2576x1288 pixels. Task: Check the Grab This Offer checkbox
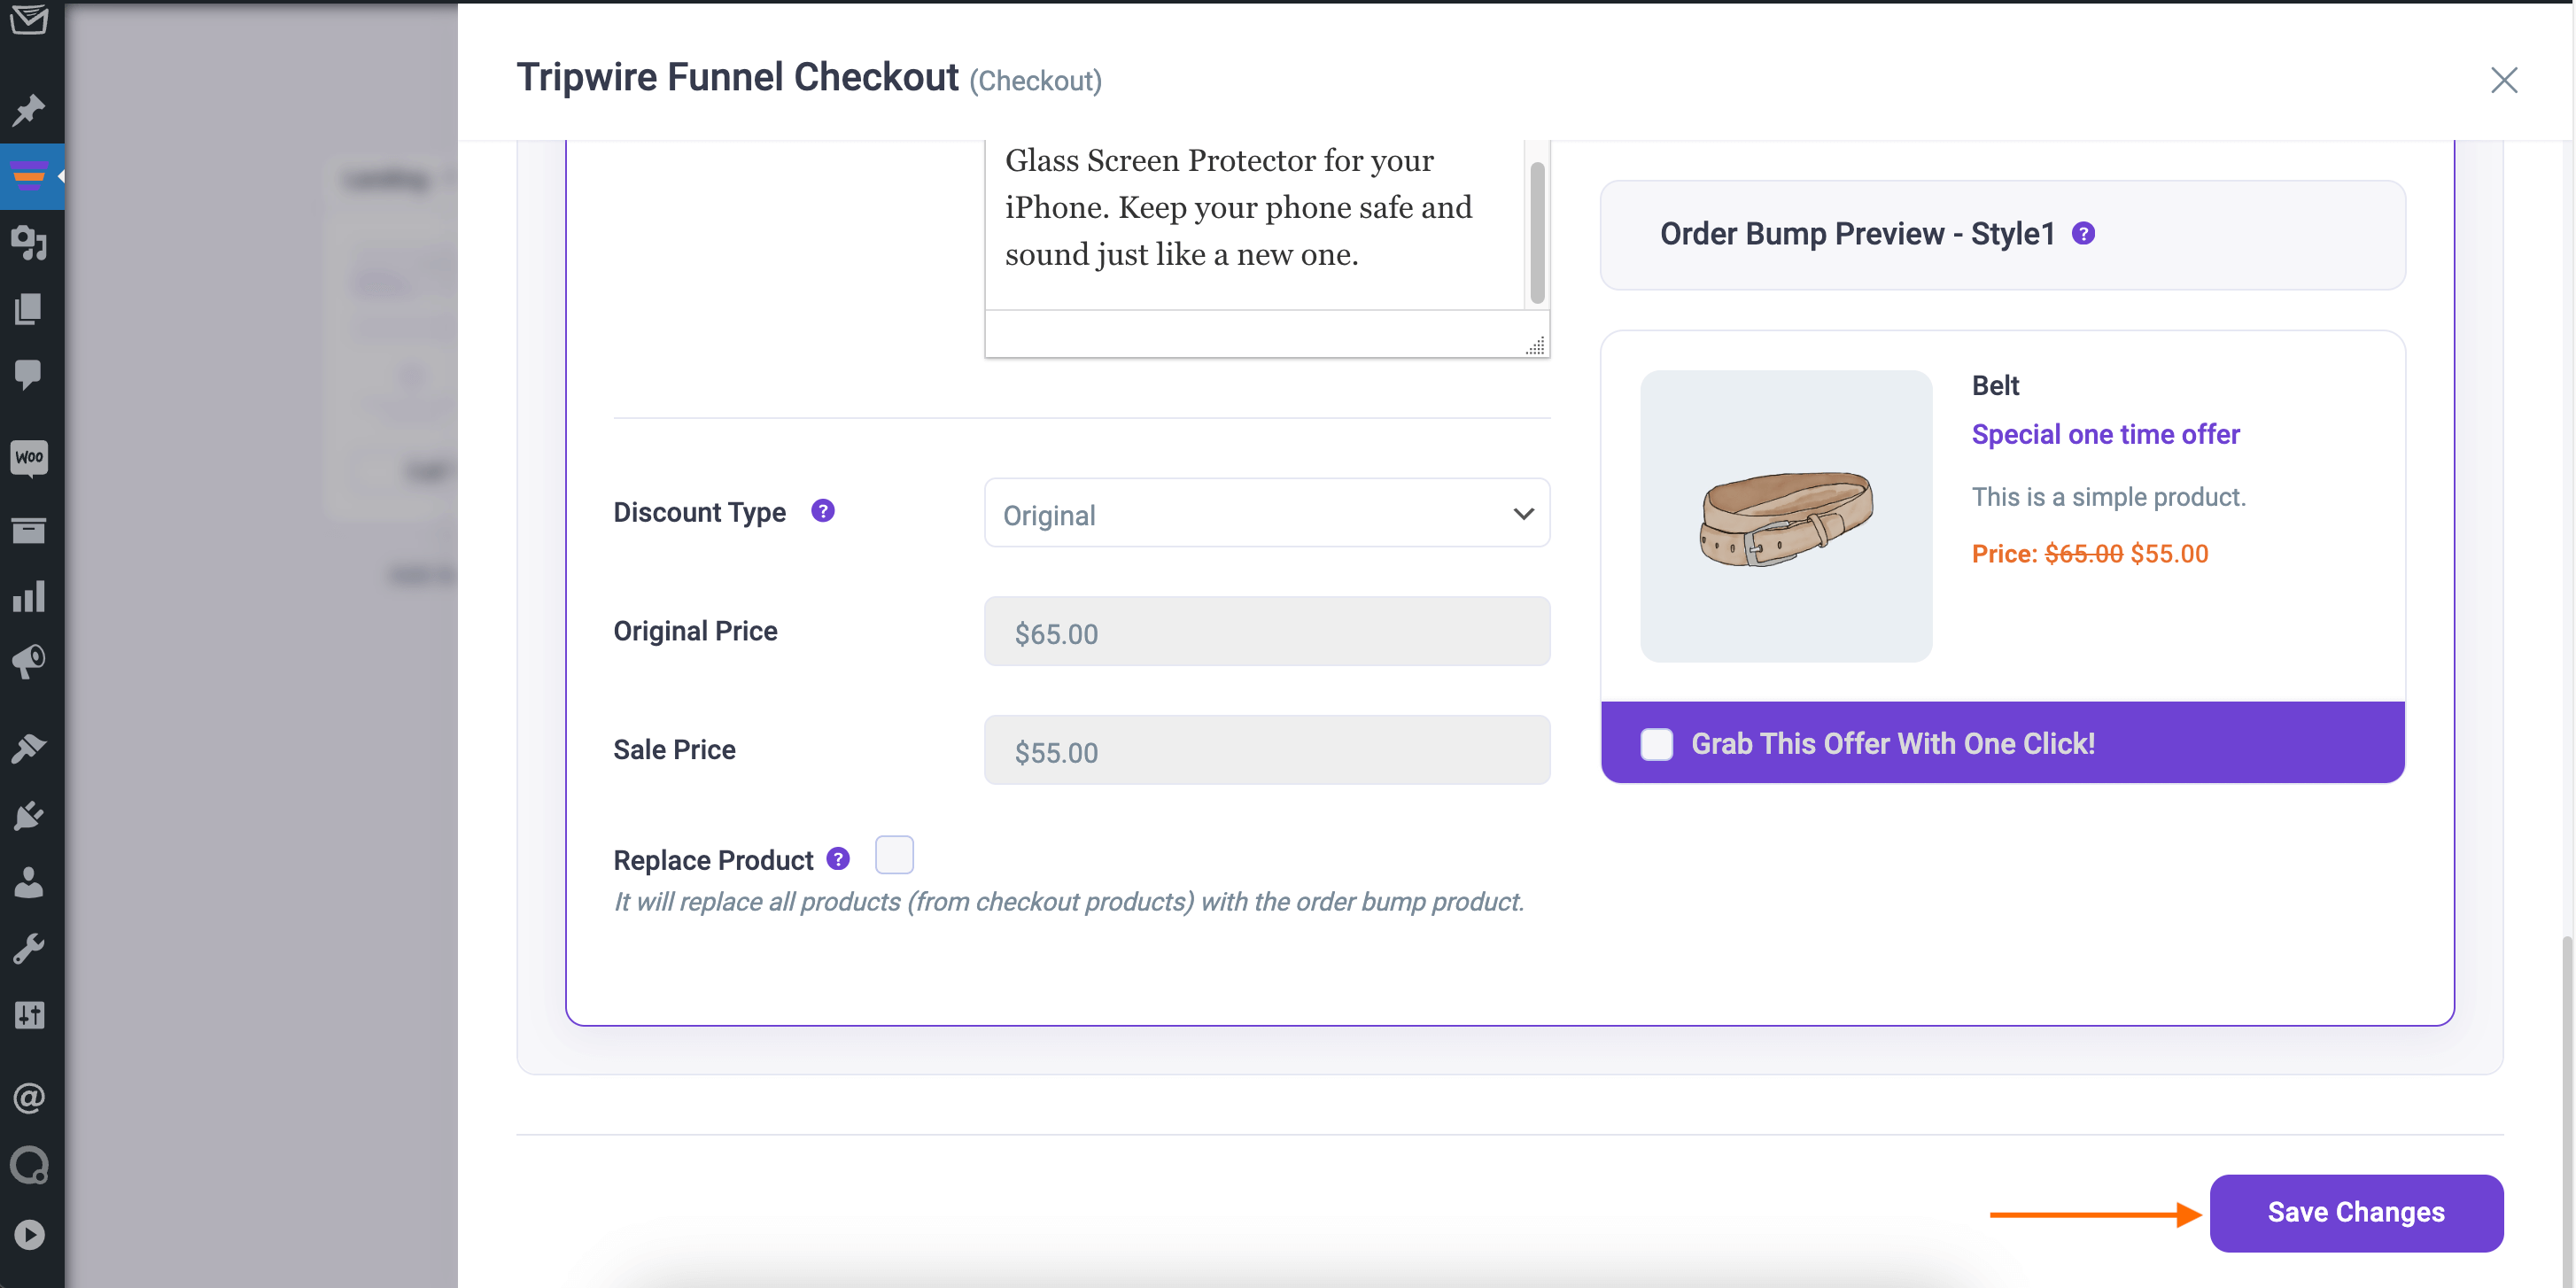pos(1656,742)
